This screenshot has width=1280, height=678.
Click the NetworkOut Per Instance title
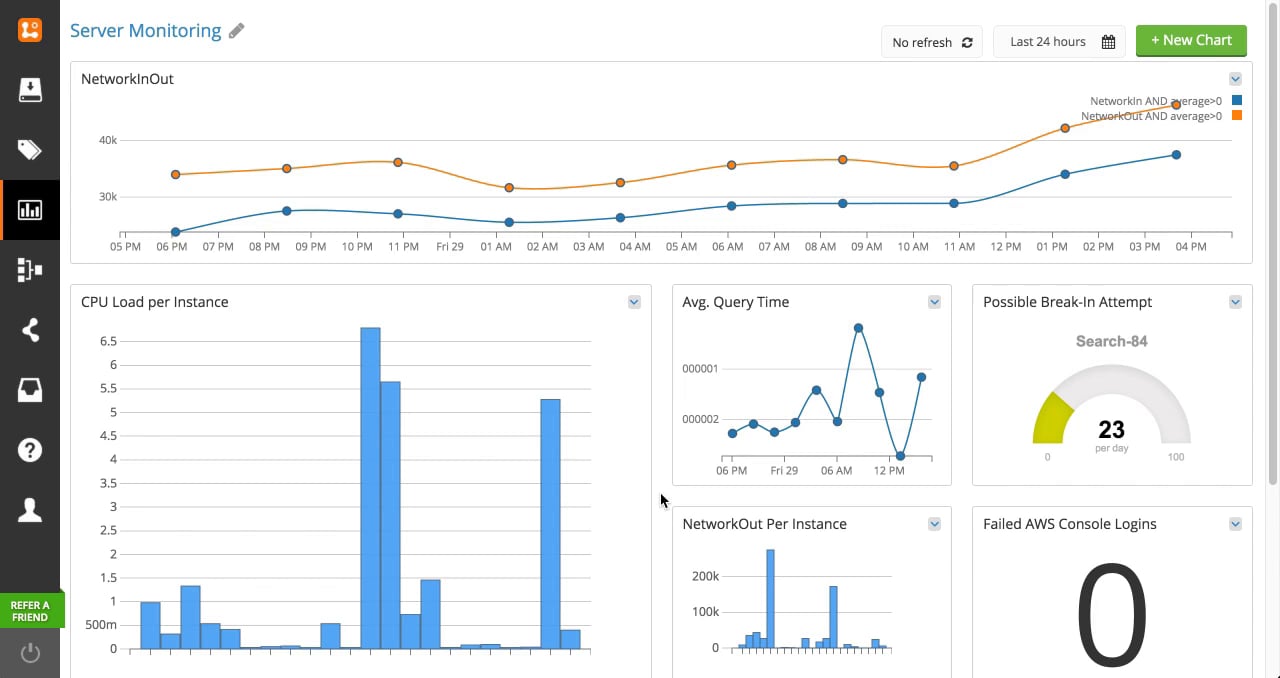click(x=764, y=524)
